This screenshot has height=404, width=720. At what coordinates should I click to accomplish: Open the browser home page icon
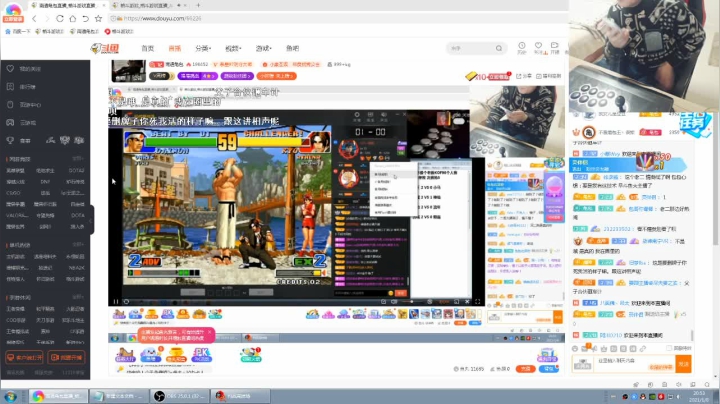click(x=73, y=19)
